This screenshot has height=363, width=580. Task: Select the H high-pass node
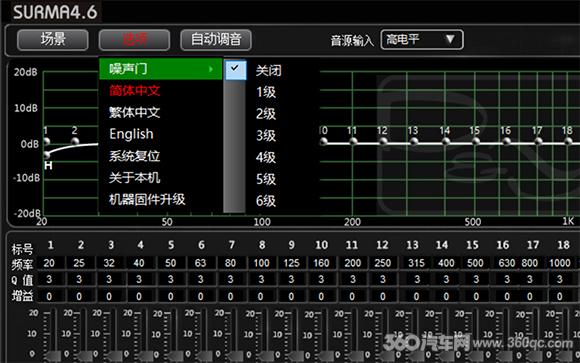coord(47,154)
